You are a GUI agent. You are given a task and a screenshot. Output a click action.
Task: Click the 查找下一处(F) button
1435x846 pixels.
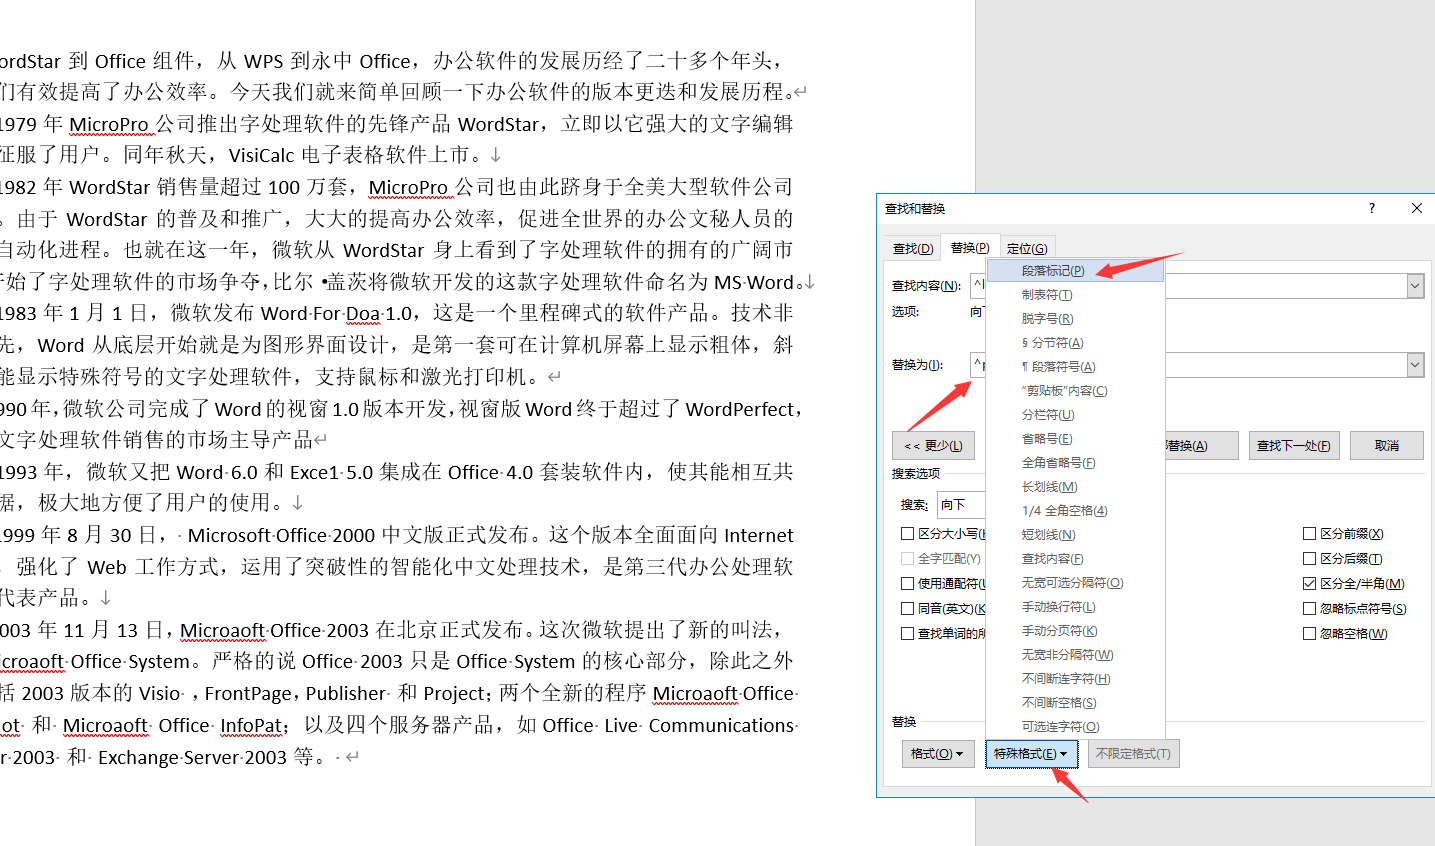point(1294,446)
